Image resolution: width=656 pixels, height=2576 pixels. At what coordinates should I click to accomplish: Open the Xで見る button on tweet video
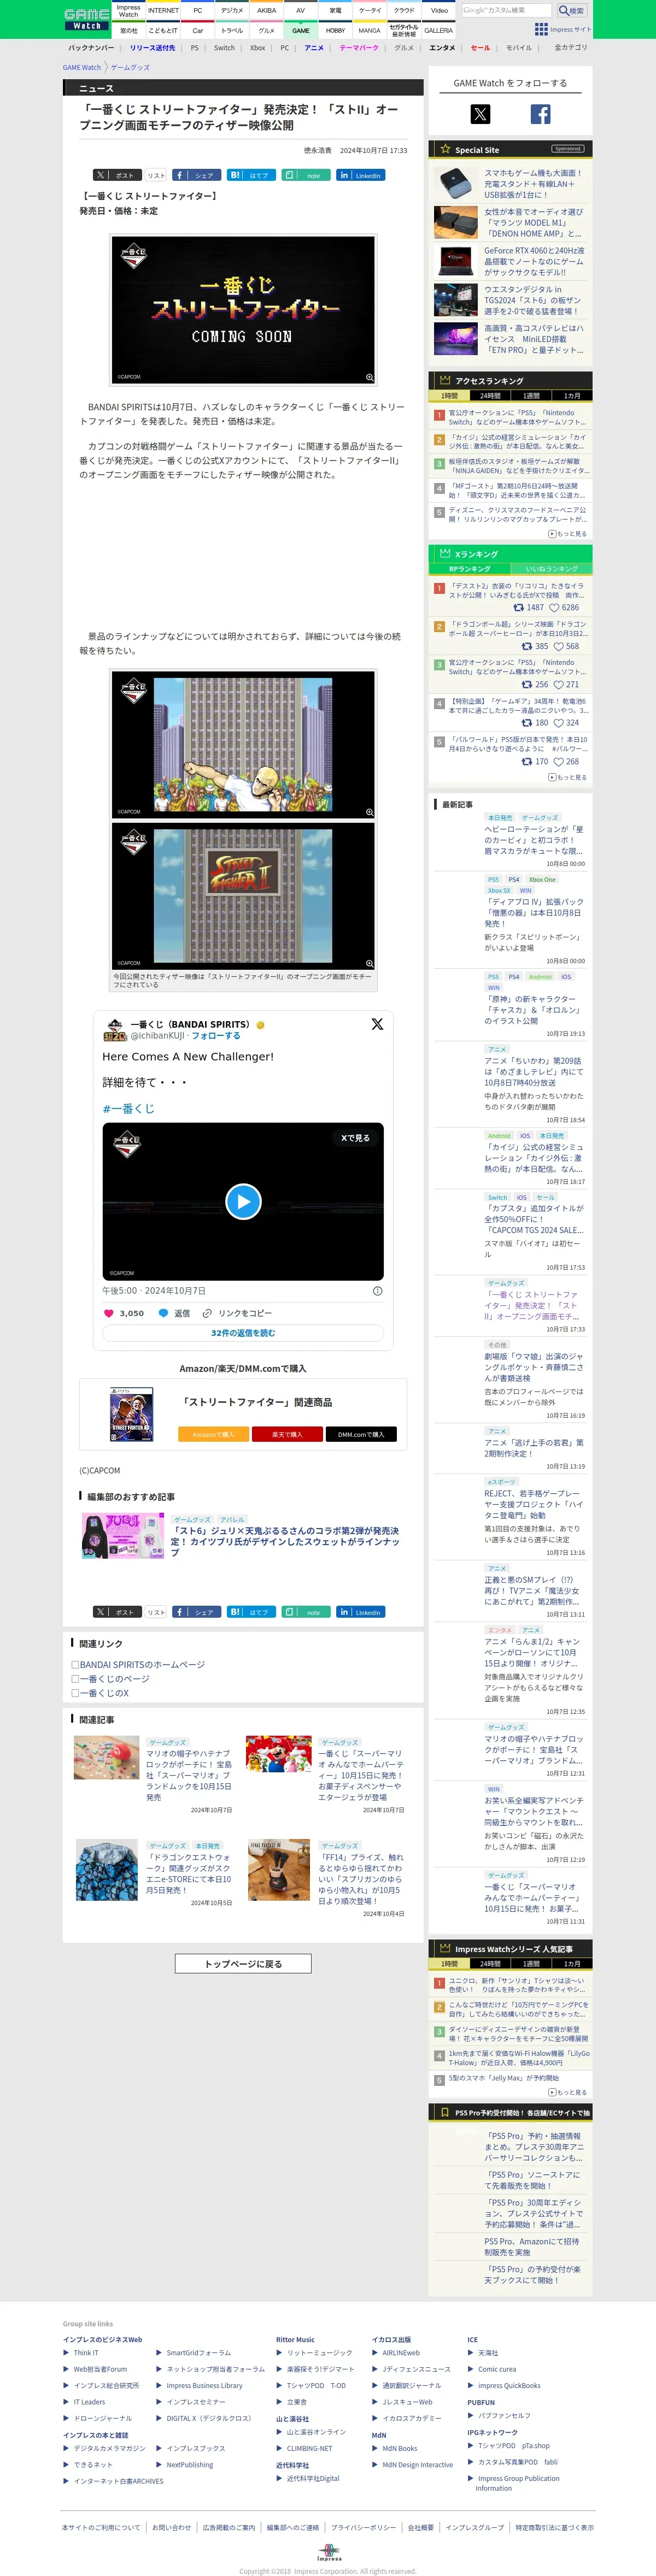(355, 1138)
